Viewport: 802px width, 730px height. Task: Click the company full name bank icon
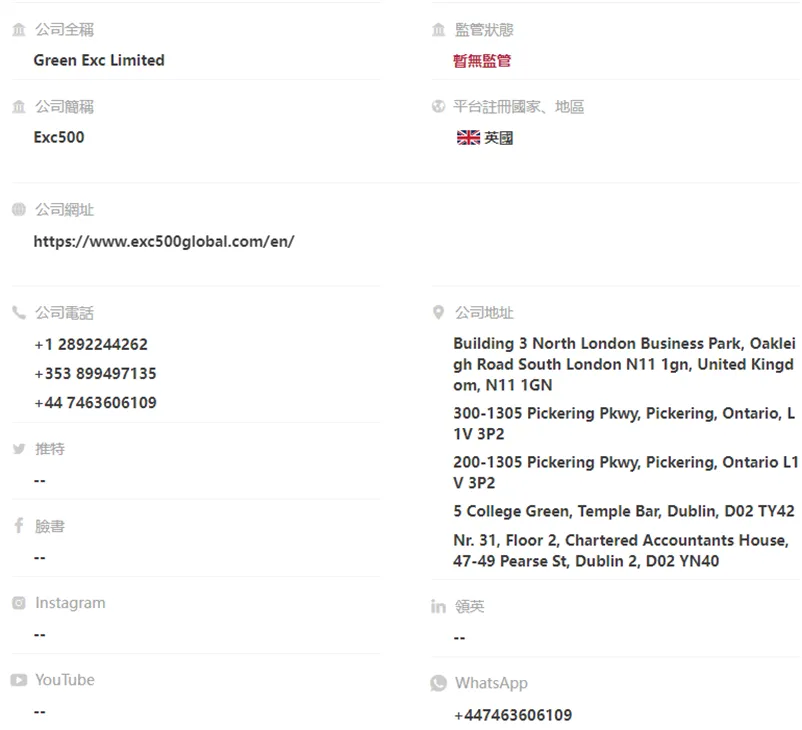pos(19,30)
